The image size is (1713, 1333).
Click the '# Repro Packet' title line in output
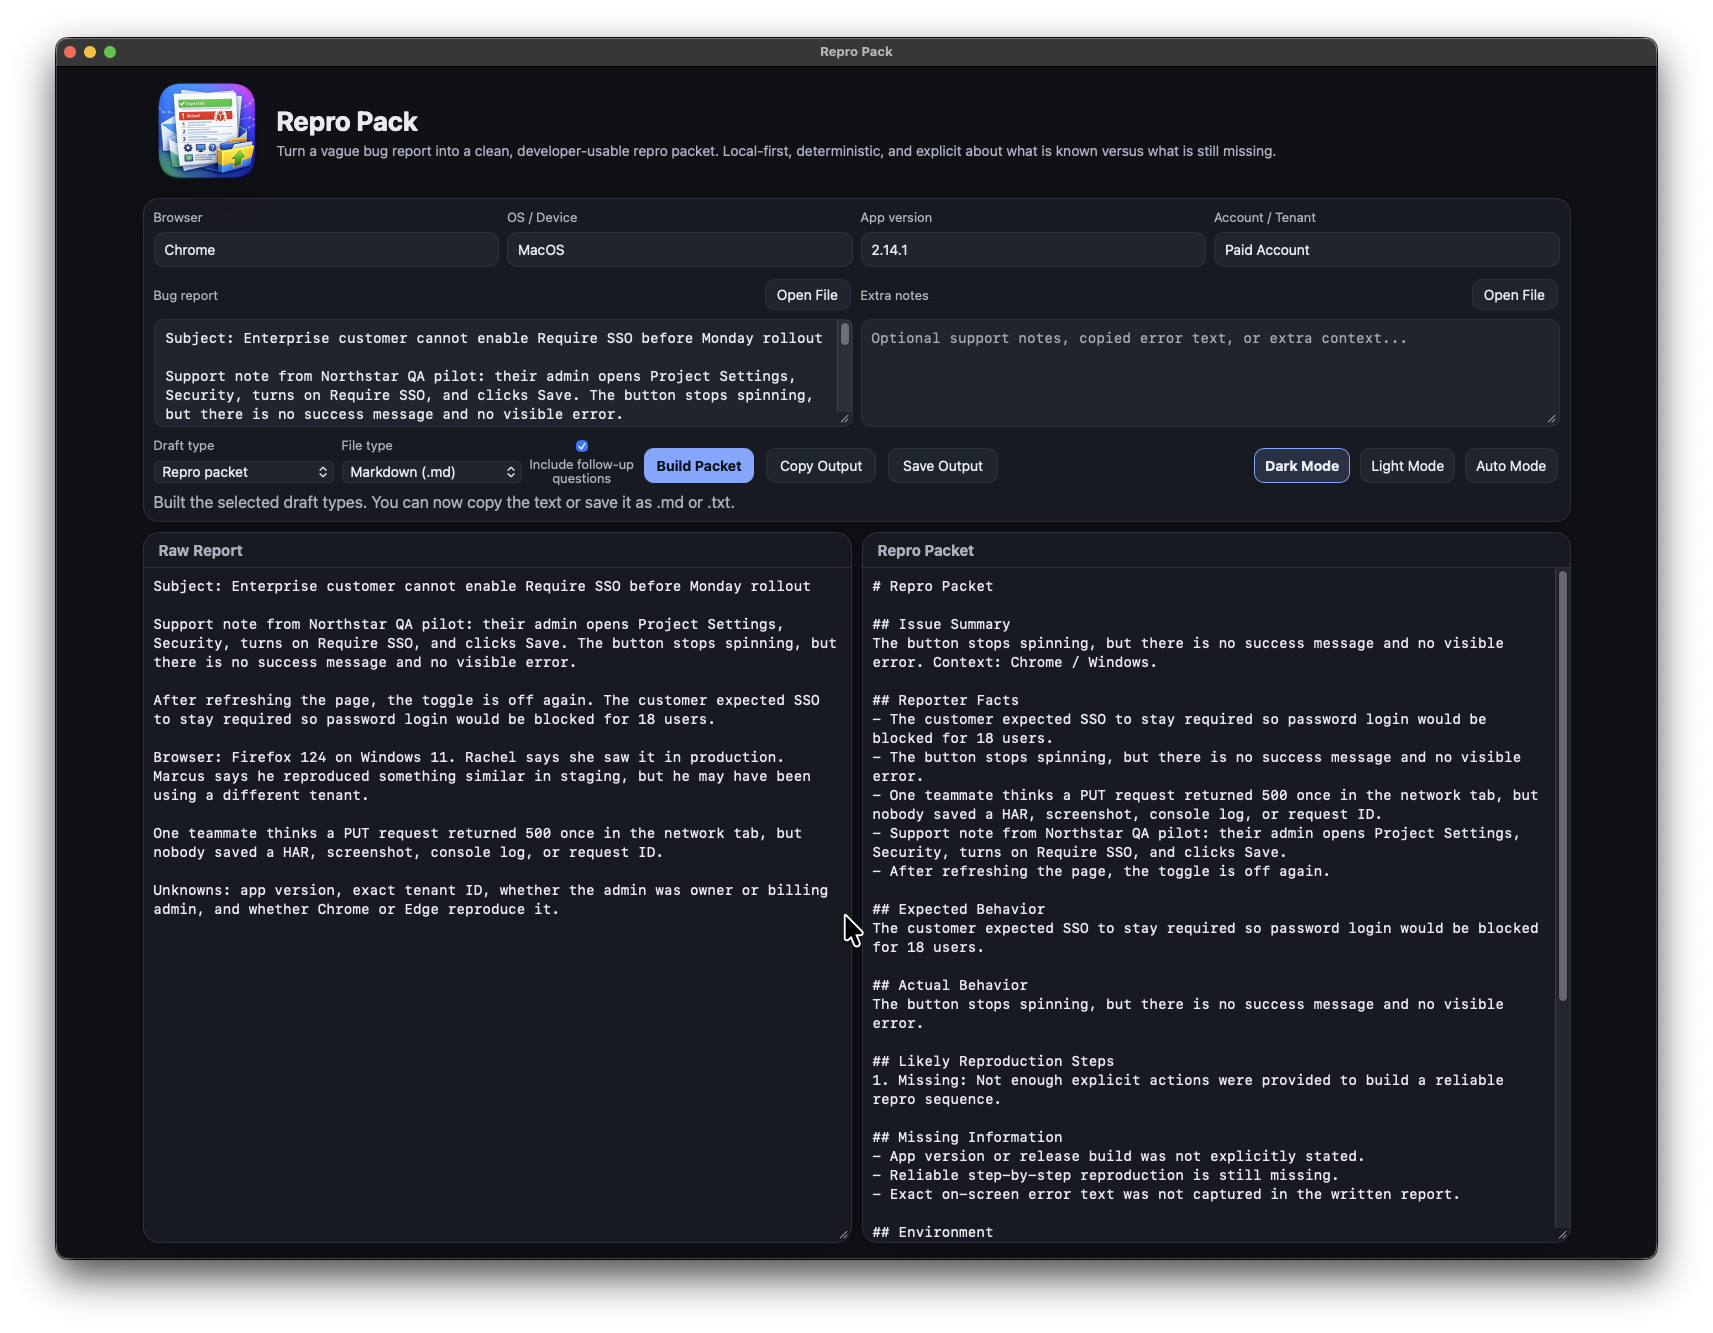pyautogui.click(x=932, y=586)
